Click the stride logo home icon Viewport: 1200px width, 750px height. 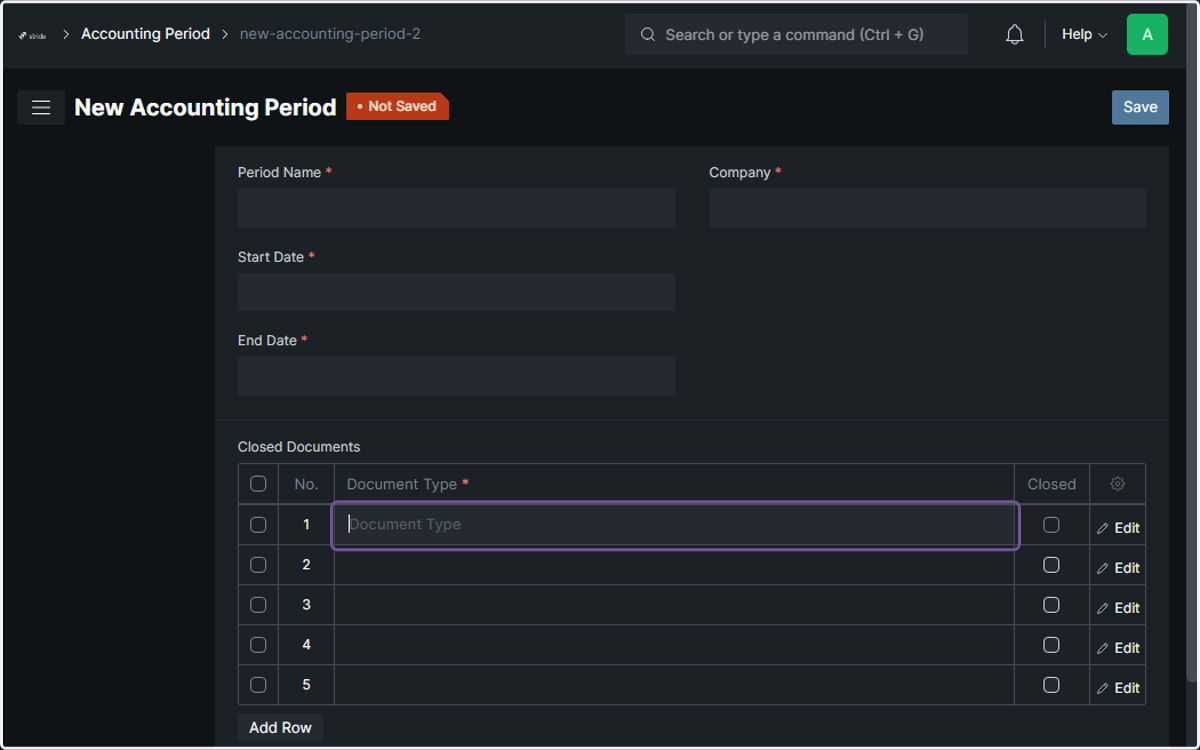[32, 35]
